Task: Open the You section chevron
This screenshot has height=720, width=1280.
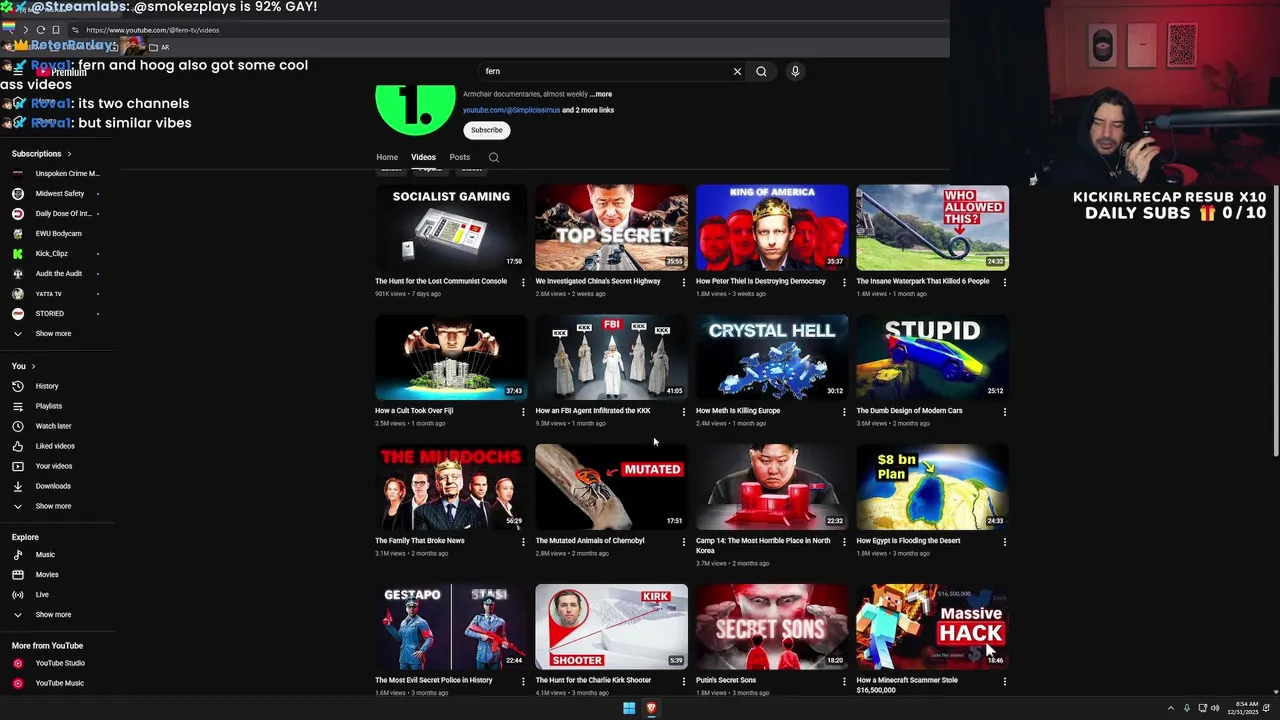Action: click(x=33, y=367)
